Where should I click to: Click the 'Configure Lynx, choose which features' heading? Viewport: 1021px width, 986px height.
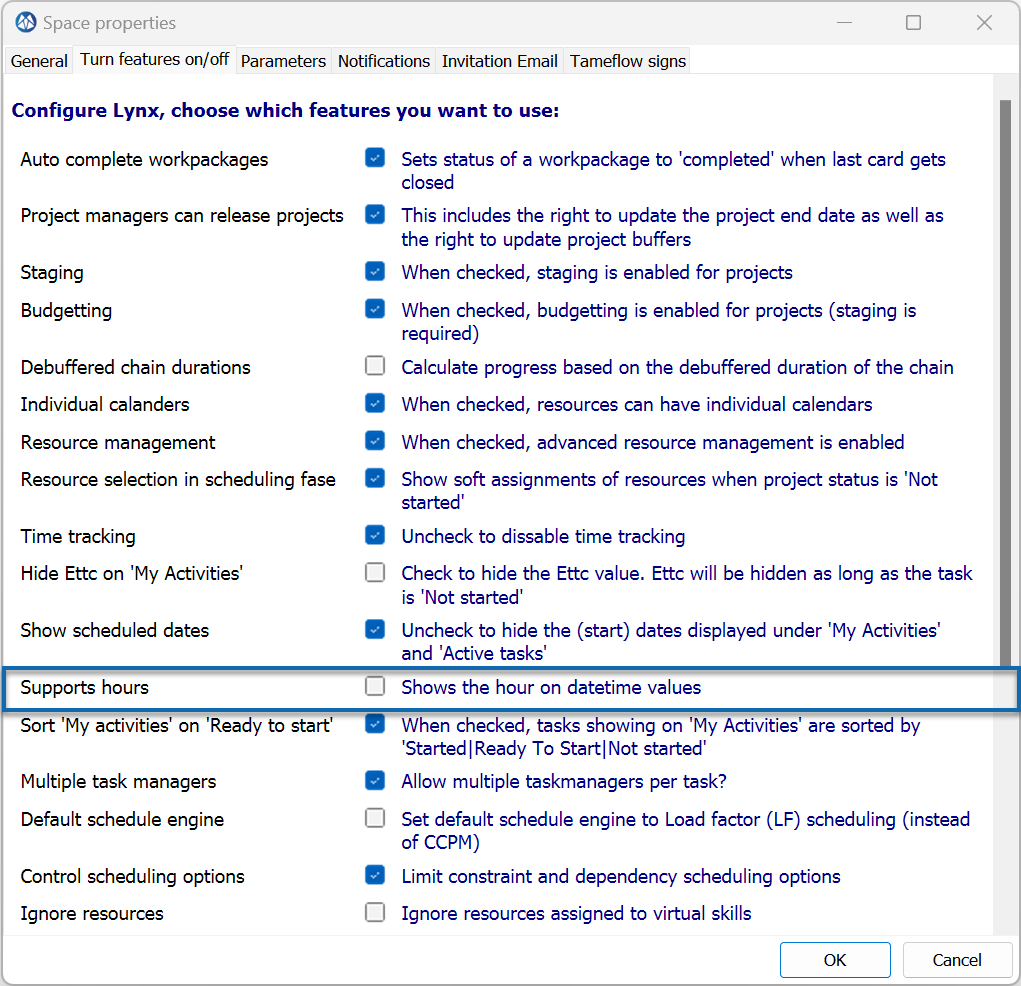(285, 110)
